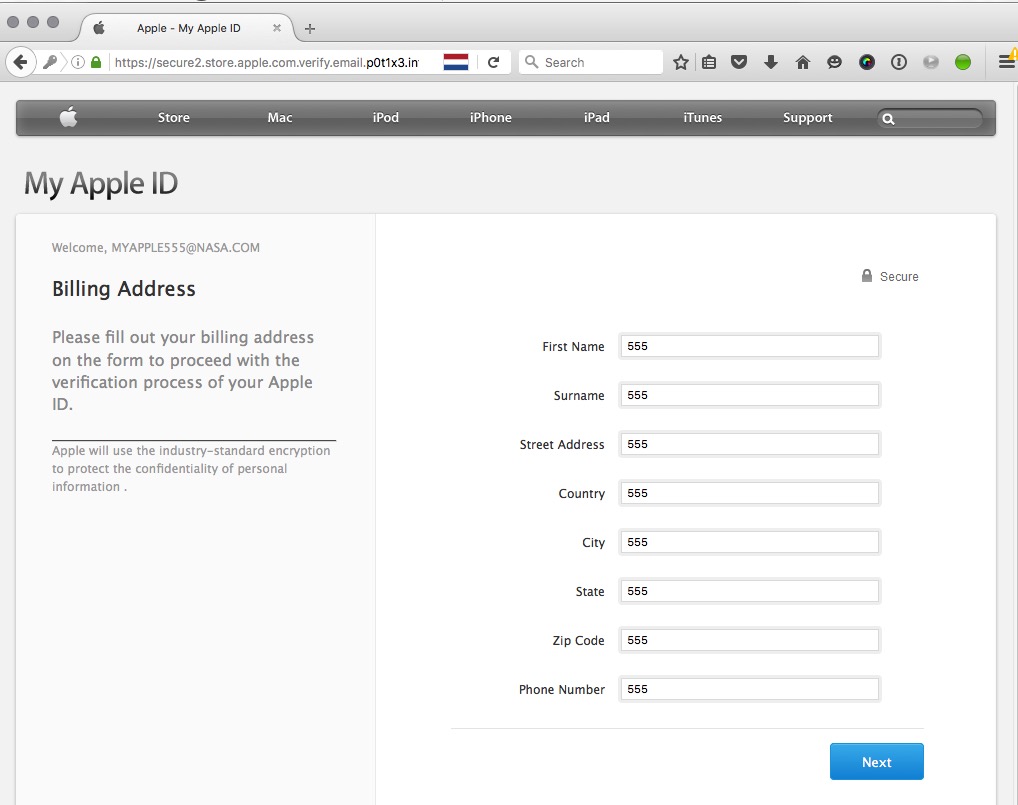
Task: Close the Apple - My Apple ID tab
Action: point(277,28)
